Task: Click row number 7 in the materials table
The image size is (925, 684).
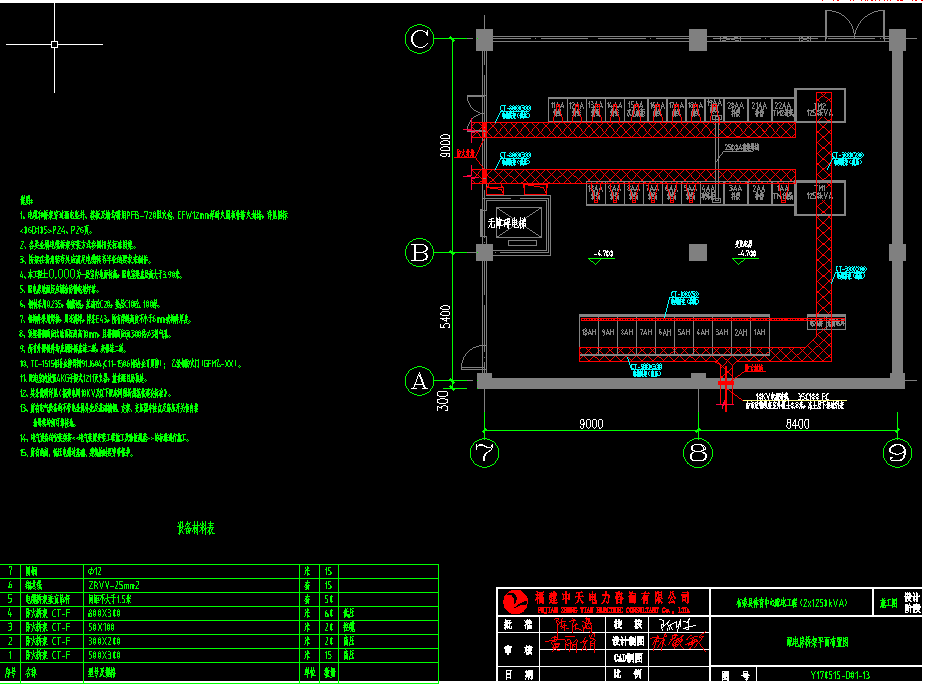Action: [x=10, y=571]
